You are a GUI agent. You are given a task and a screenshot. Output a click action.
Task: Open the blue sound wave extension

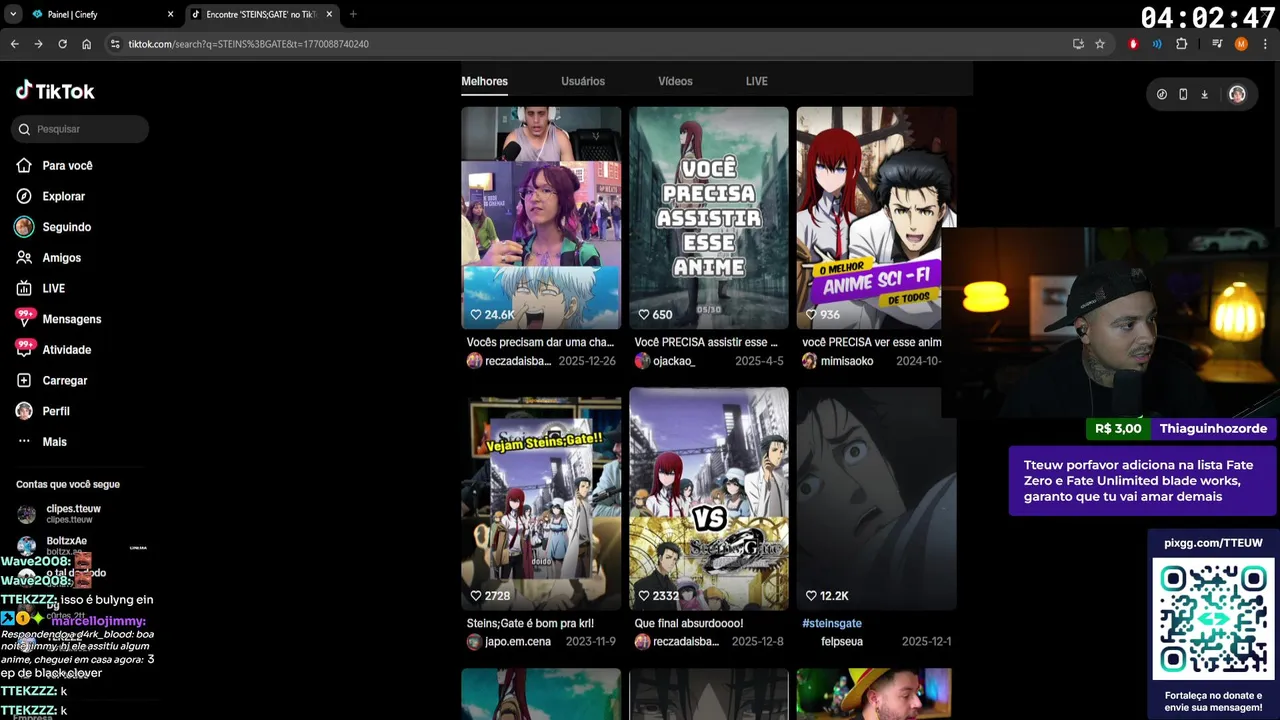coord(1157,44)
